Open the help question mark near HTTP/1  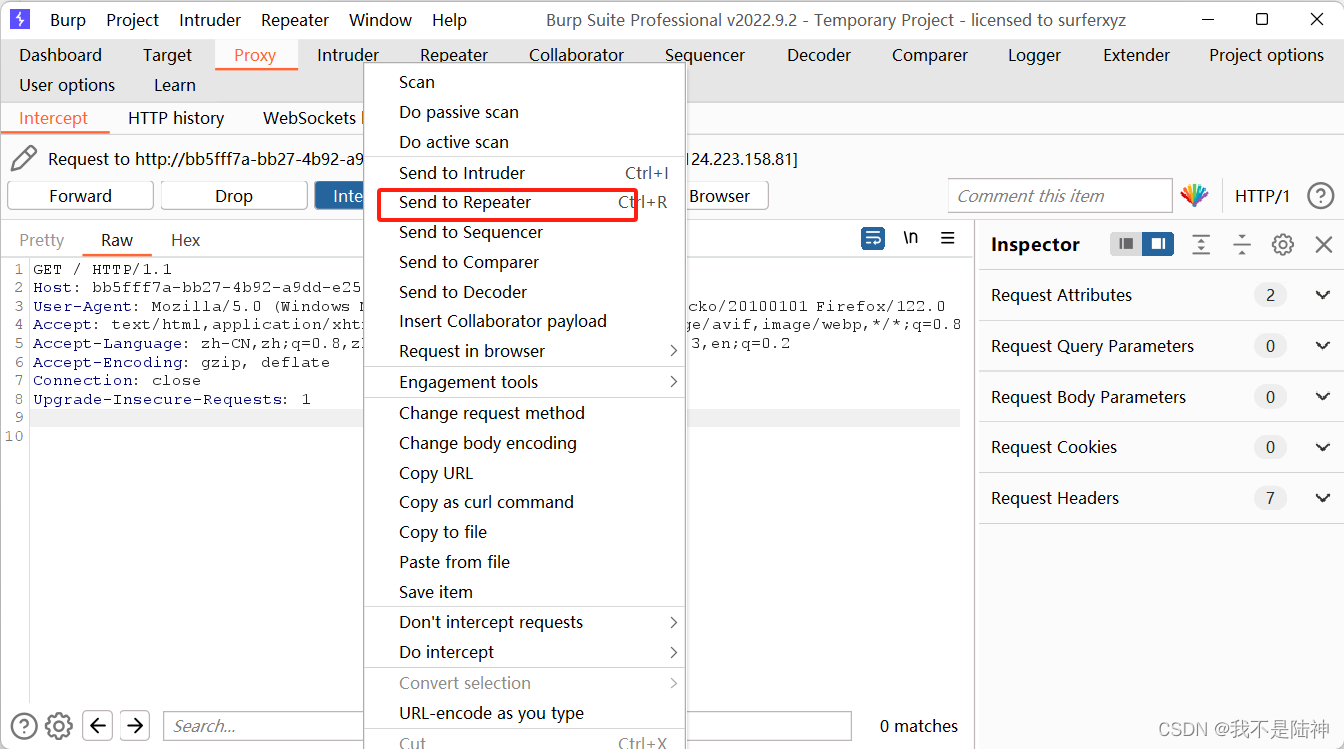[1321, 196]
